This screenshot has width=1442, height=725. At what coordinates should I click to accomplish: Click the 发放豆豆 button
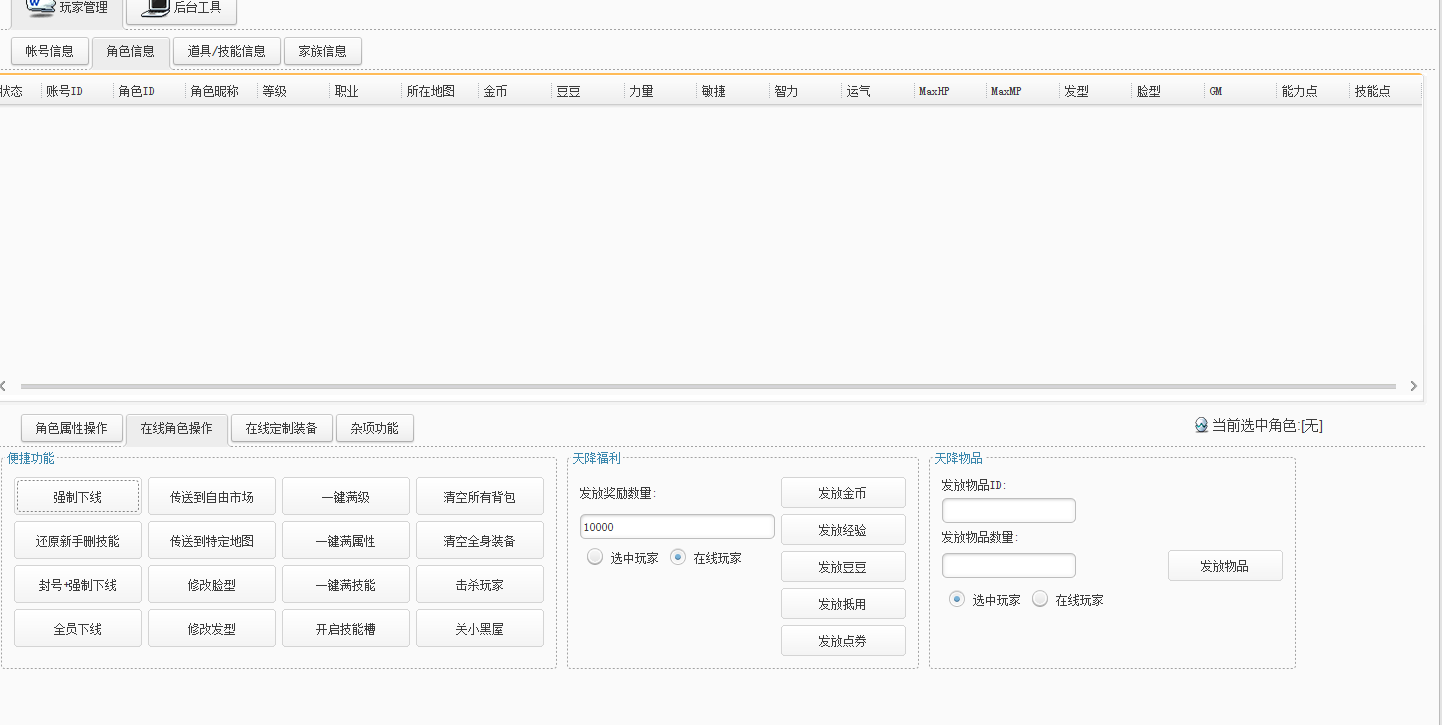(x=843, y=567)
